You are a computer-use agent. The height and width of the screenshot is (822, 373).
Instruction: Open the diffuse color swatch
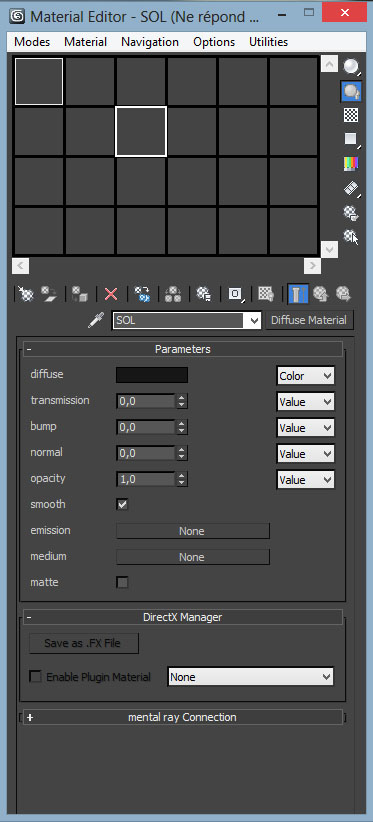(152, 375)
